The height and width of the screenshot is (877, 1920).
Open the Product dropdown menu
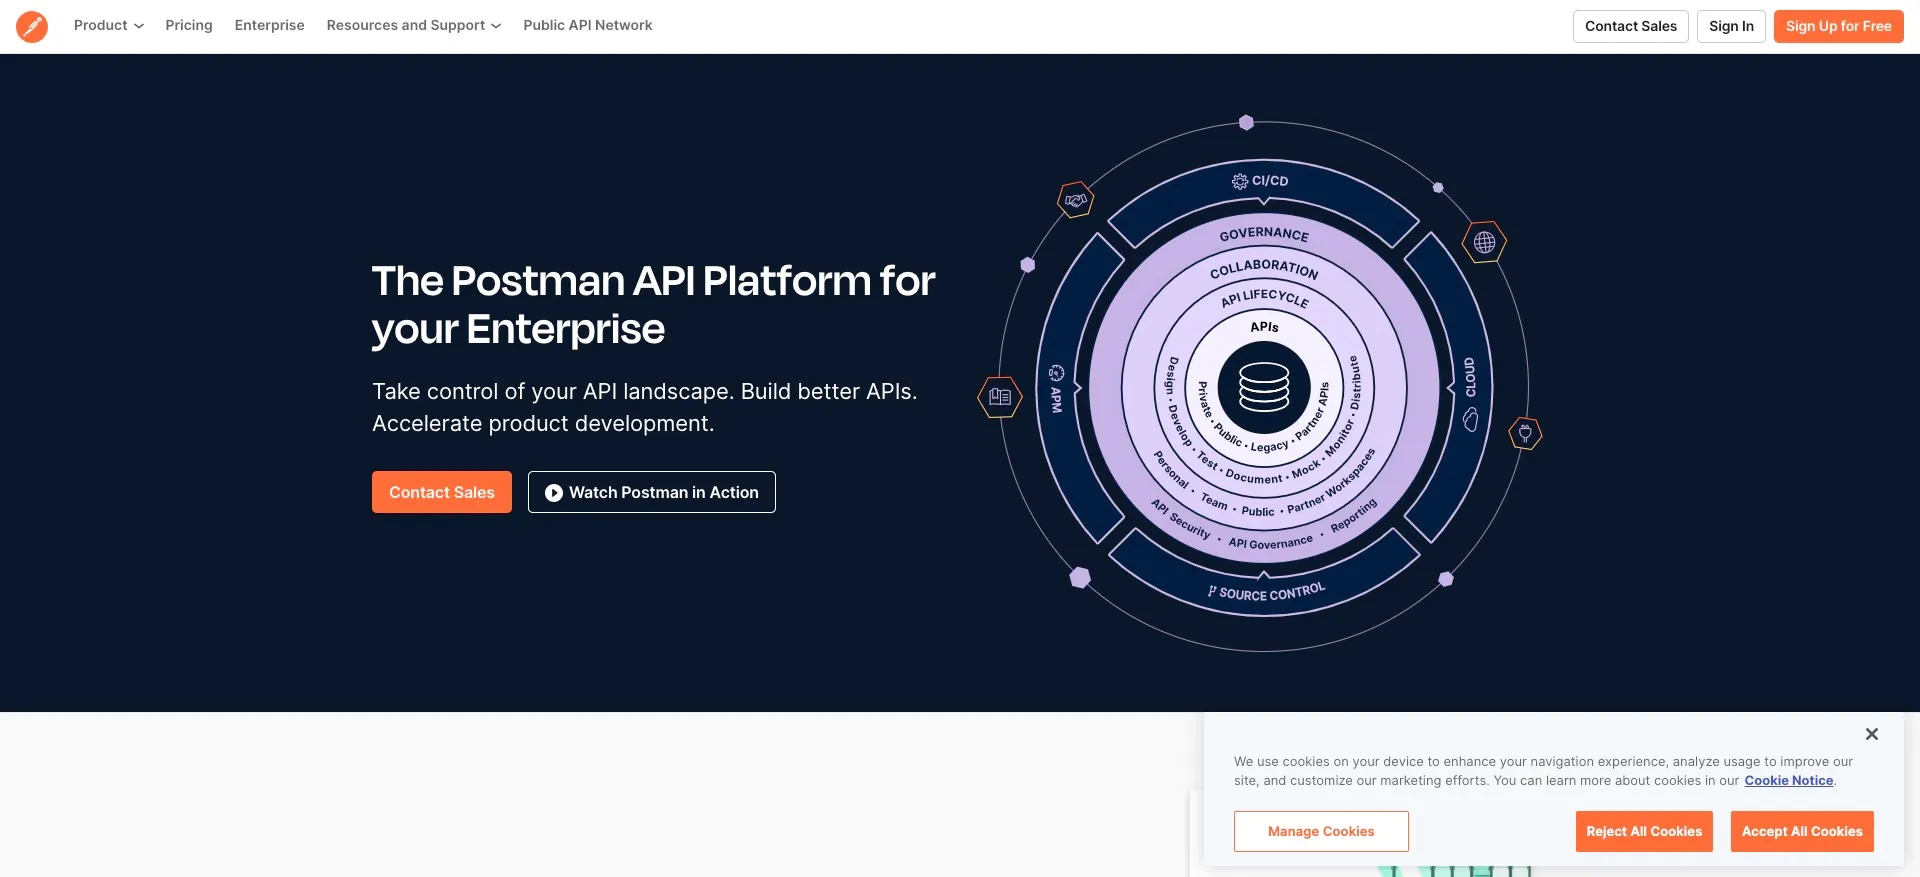108,25
